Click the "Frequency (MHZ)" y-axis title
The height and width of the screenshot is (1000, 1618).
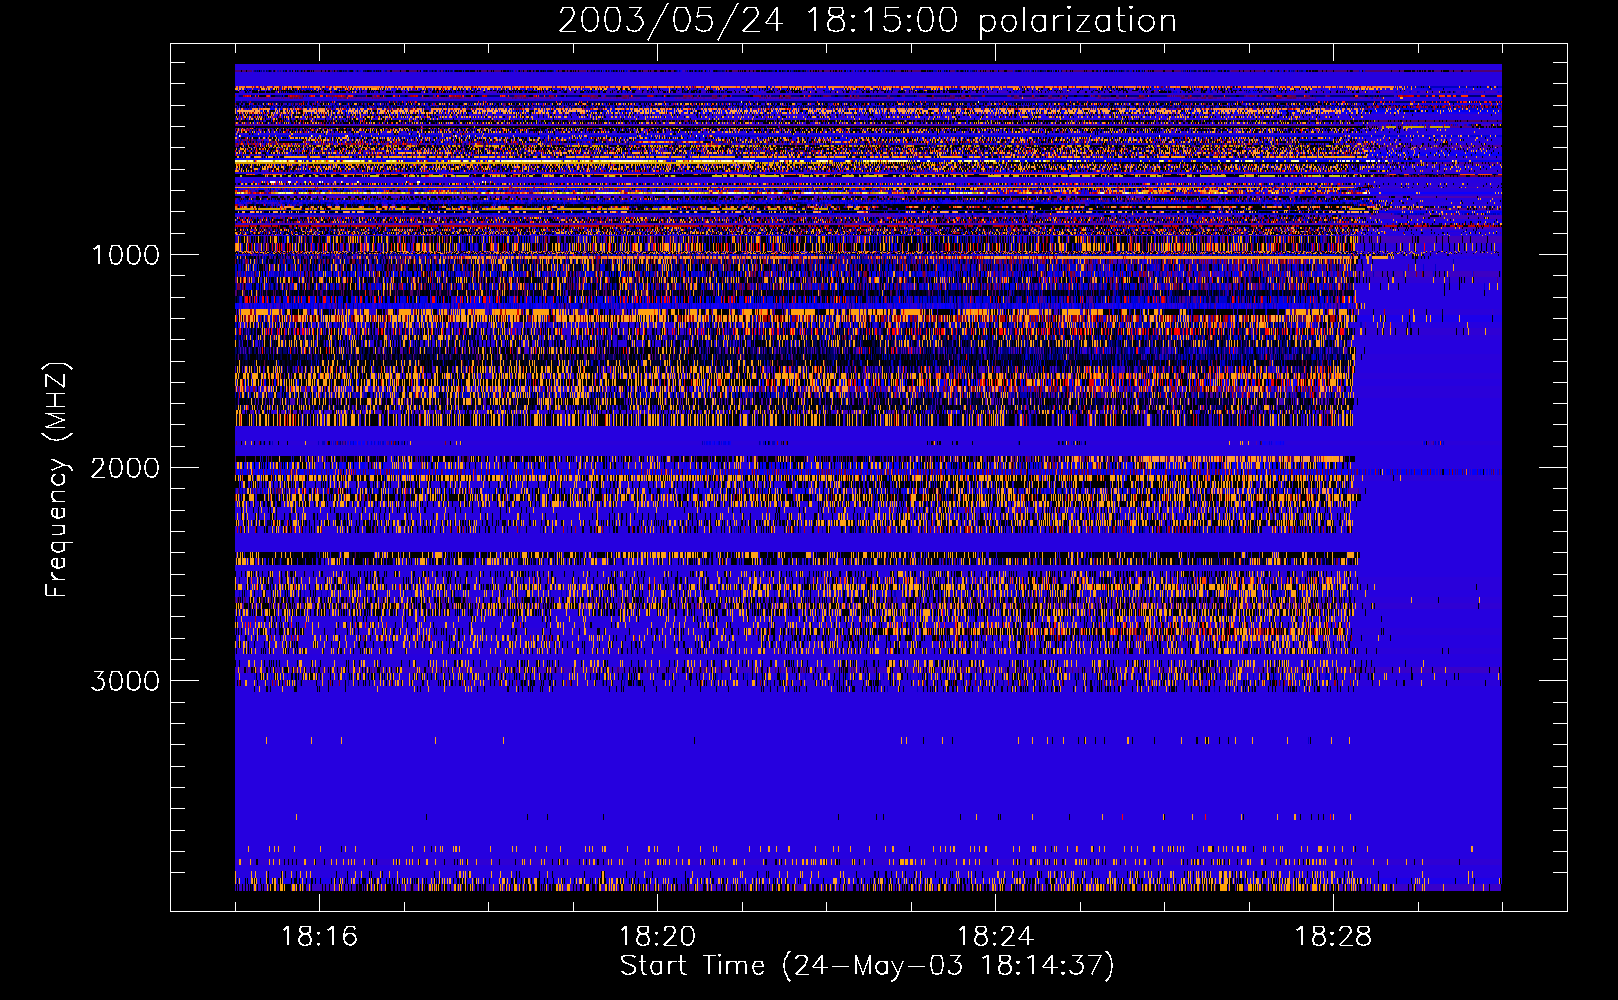tap(58, 480)
